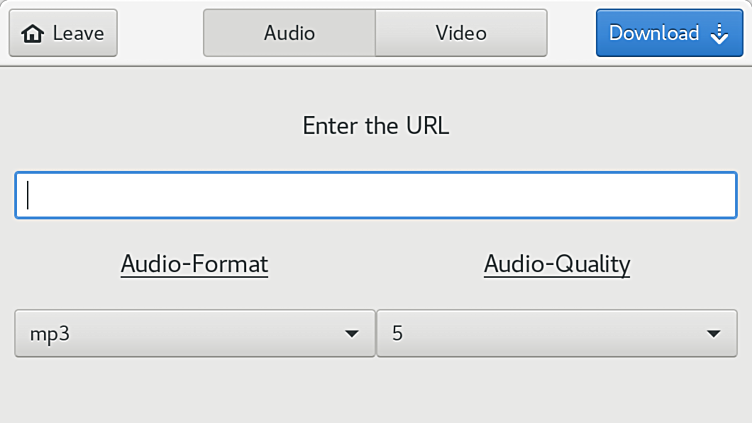Screen dimensions: 752x423
Task: Click the underlined Audio-Format heading
Action: tap(194, 264)
